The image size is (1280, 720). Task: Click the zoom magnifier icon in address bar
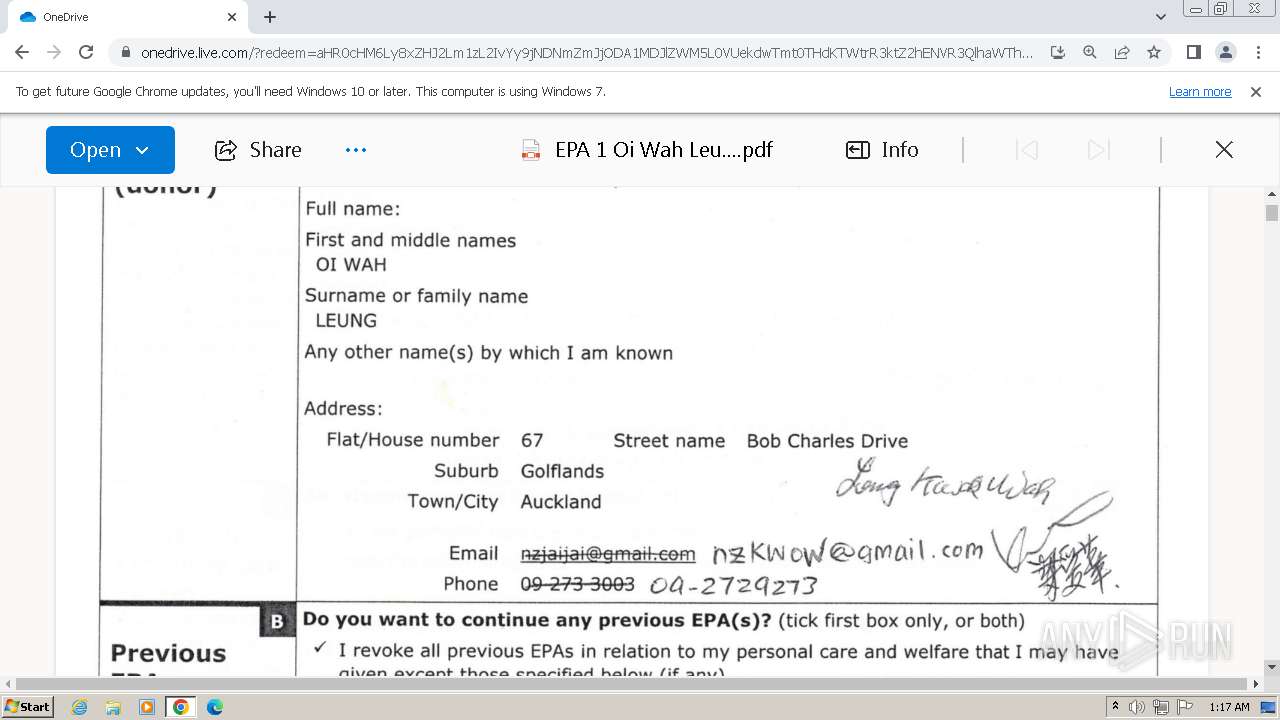click(x=1090, y=52)
